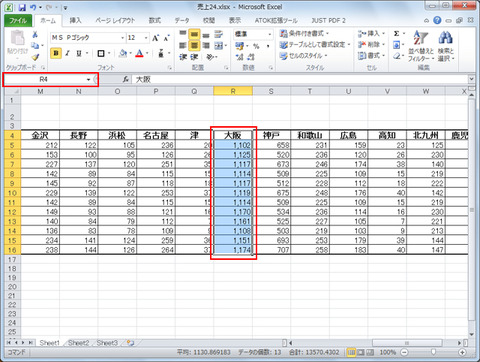Click the Align Left icon
This screenshot has height=362, width=480.
coord(183,45)
